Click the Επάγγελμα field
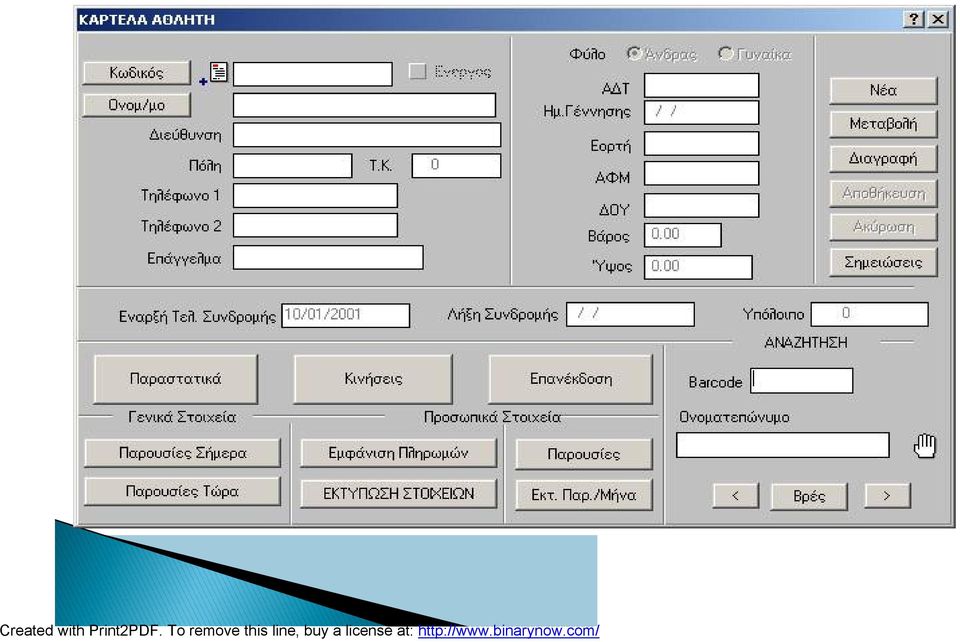This screenshot has height=642, width=960. click(328, 258)
